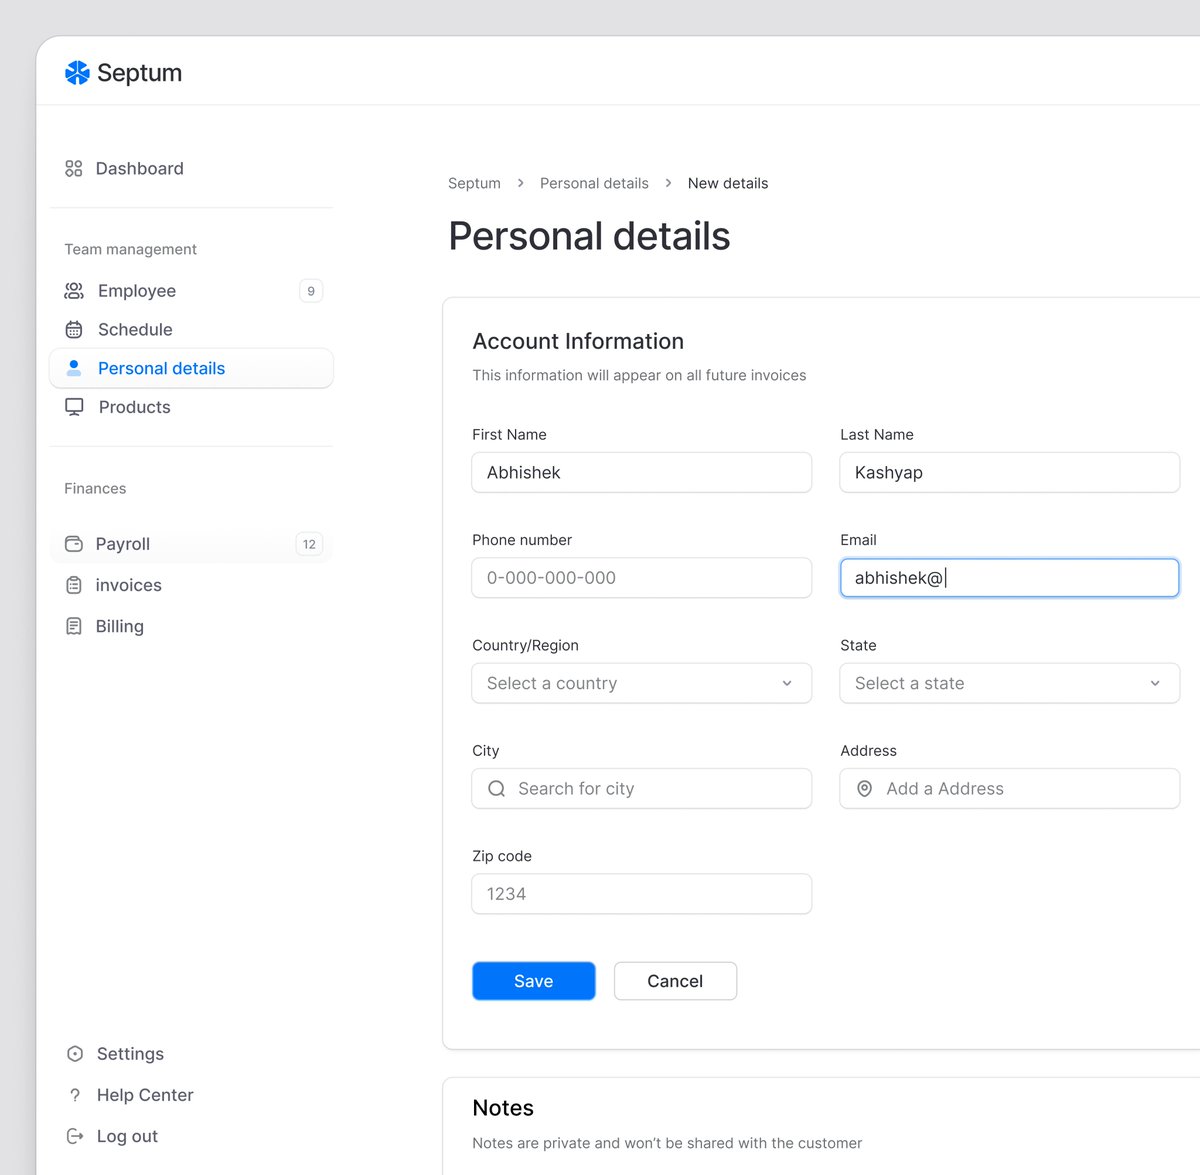Expand the Septum breadcrumb menu

tap(474, 183)
